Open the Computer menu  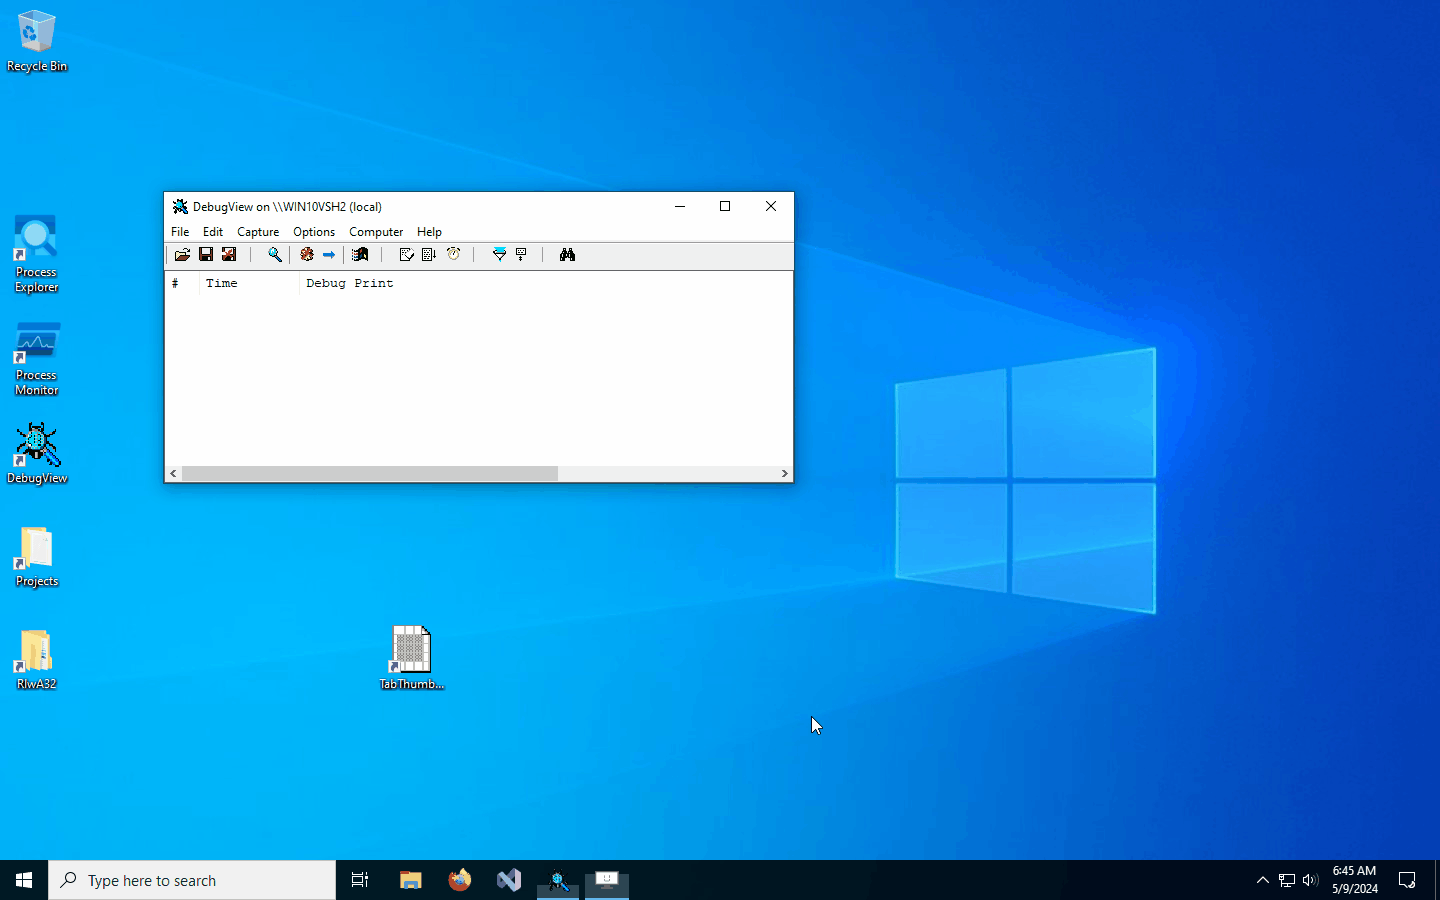coord(376,232)
